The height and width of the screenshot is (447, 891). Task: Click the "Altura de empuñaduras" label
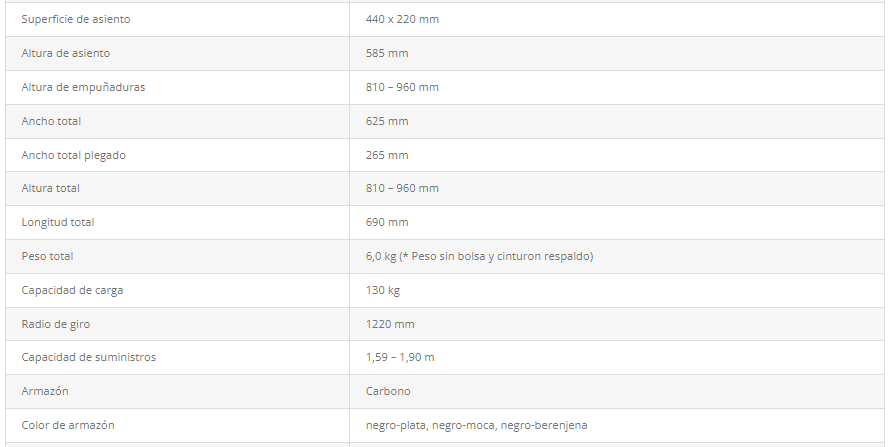83,88
